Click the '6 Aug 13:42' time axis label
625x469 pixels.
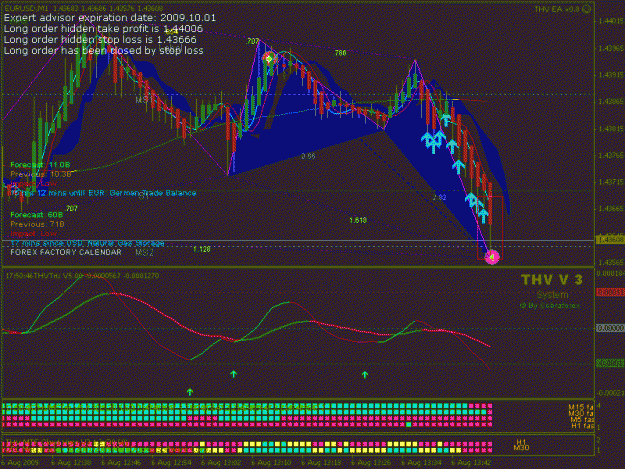(471, 463)
